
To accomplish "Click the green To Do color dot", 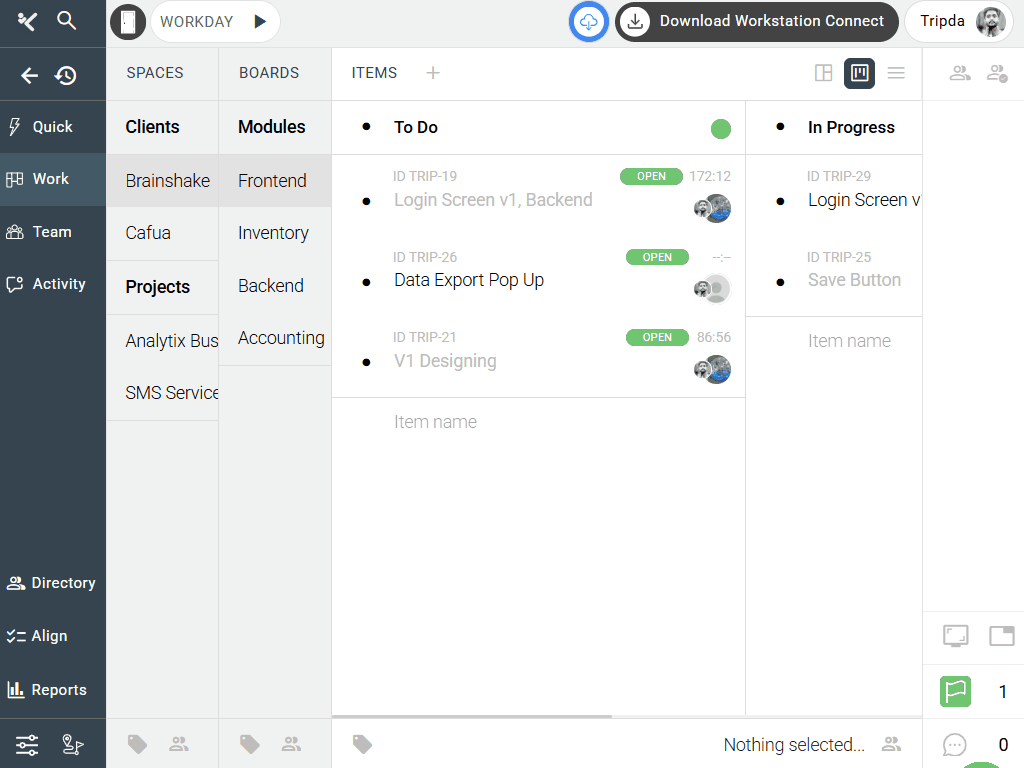I will coord(720,128).
